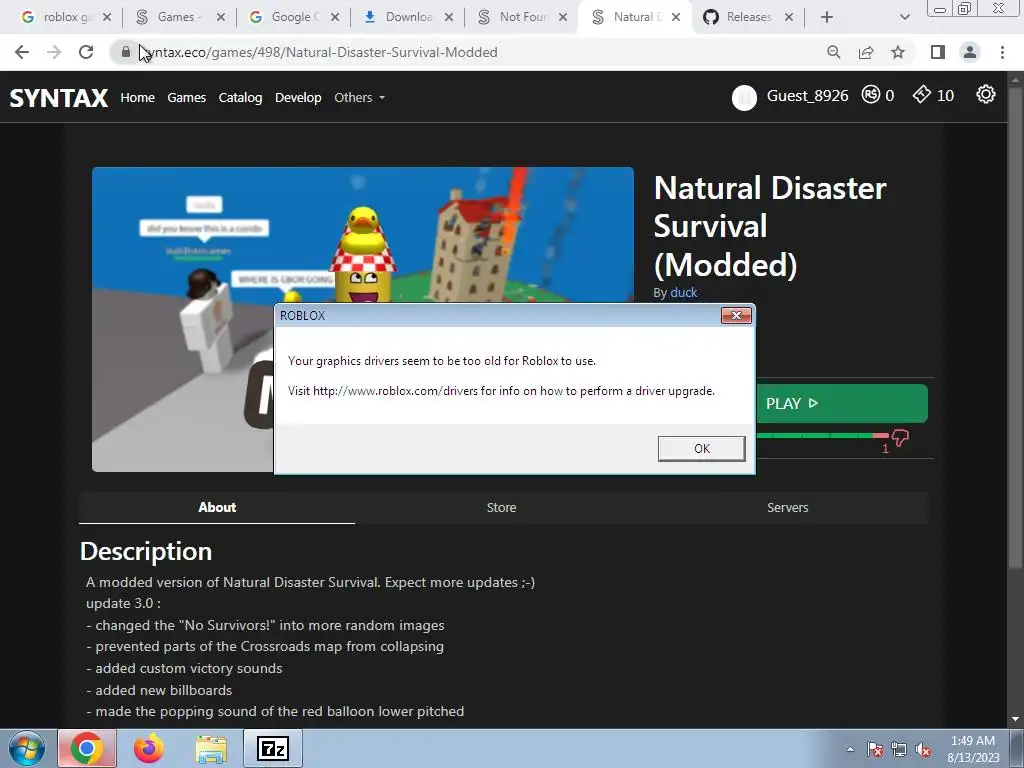
Task: Click the muted volume tray icon
Action: click(x=923, y=749)
